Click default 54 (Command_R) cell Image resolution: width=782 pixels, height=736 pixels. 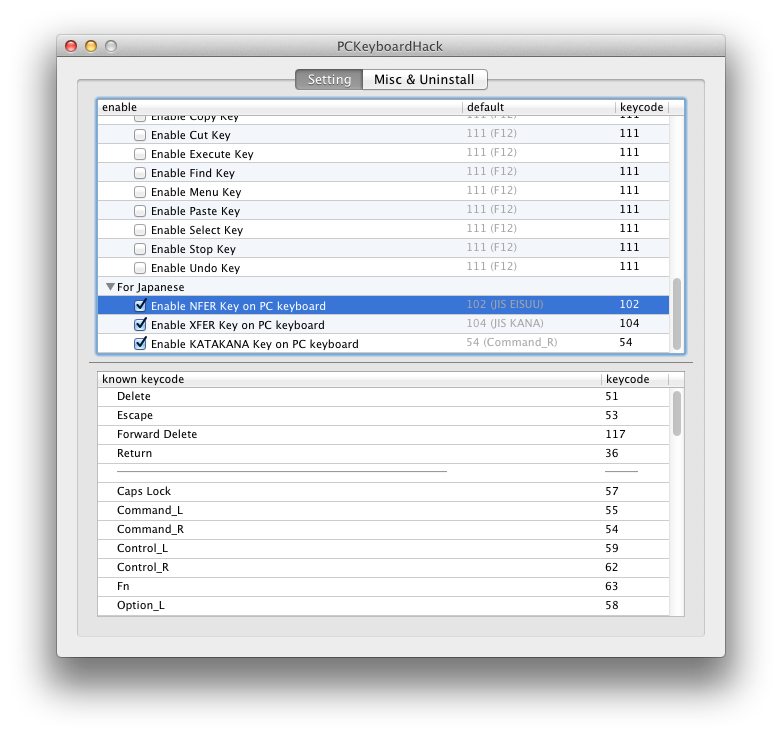512,342
